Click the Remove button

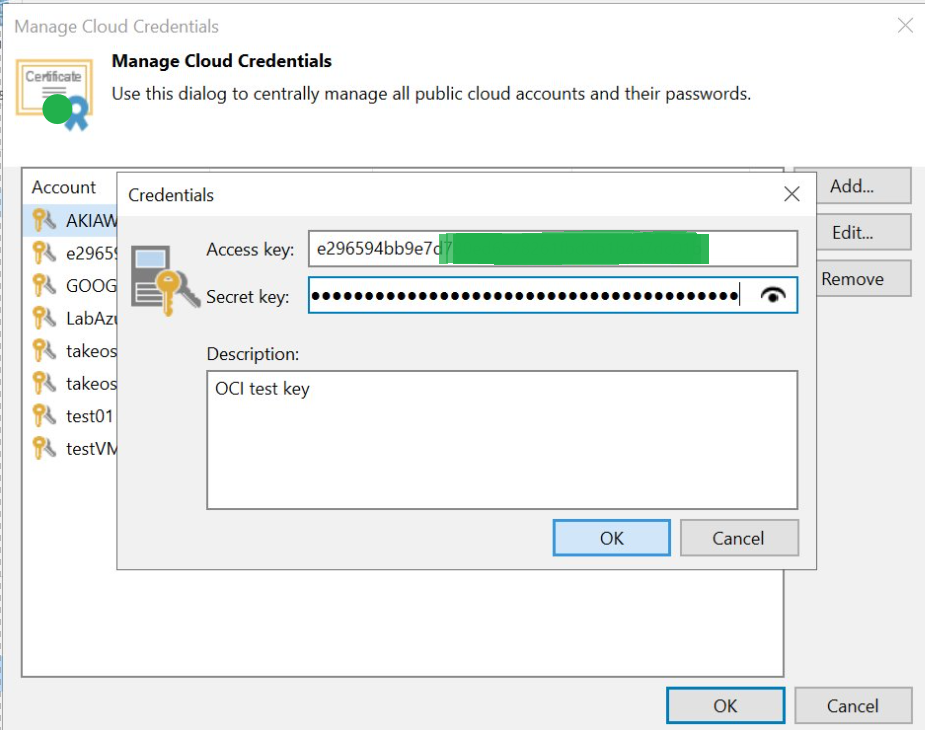pos(852,279)
